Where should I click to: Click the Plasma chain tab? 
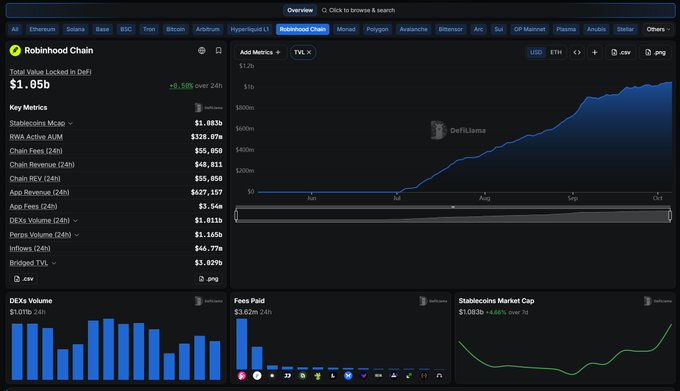click(566, 29)
